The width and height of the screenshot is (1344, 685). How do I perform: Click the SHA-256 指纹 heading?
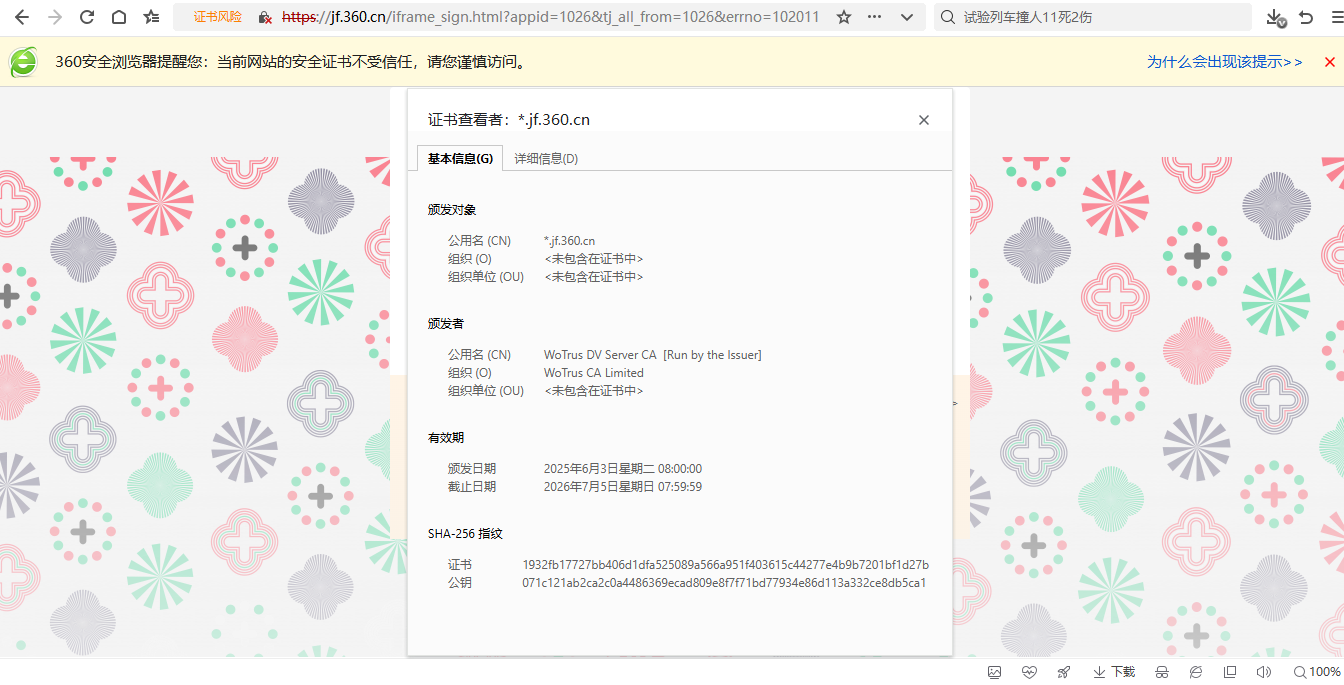(465, 534)
